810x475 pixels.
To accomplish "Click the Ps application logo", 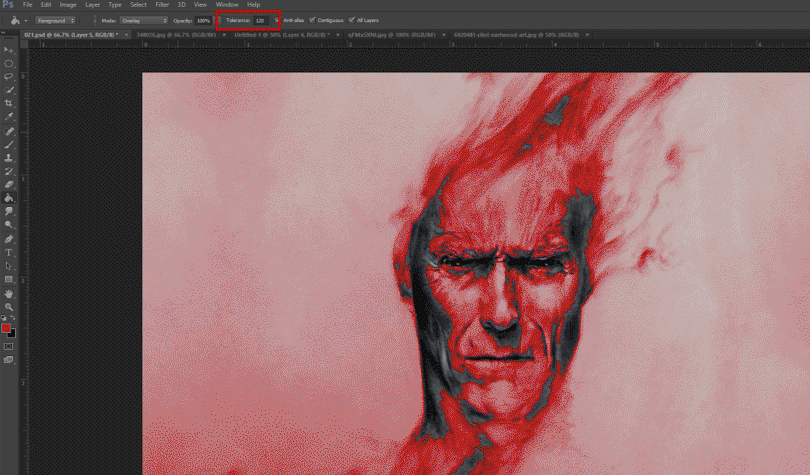I will tap(8, 5).
